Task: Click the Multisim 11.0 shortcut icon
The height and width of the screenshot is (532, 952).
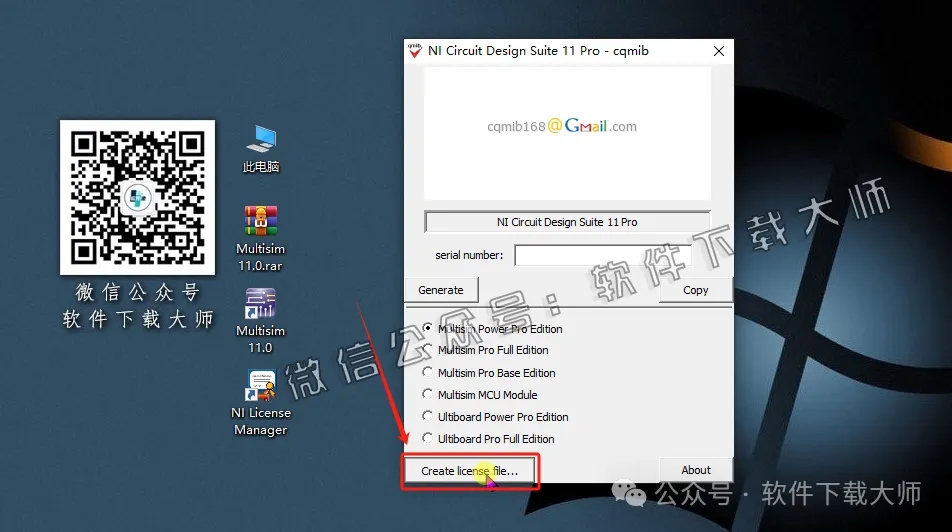Action: tap(260, 304)
